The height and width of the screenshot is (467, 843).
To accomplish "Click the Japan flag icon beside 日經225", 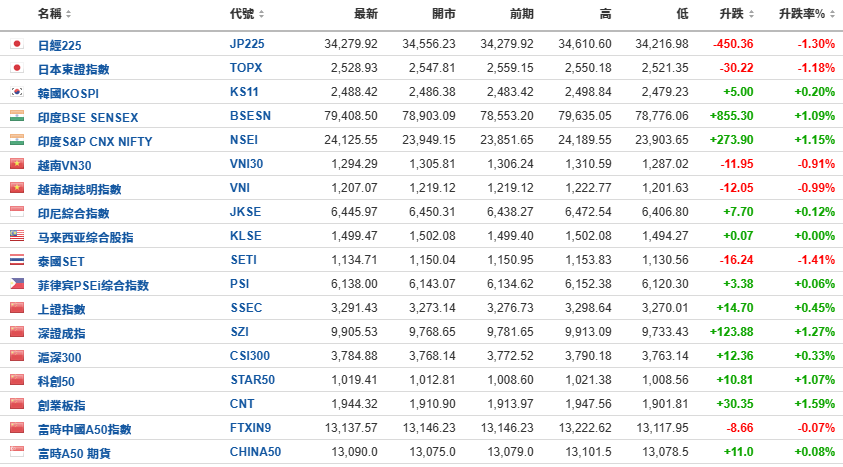I will [16, 45].
